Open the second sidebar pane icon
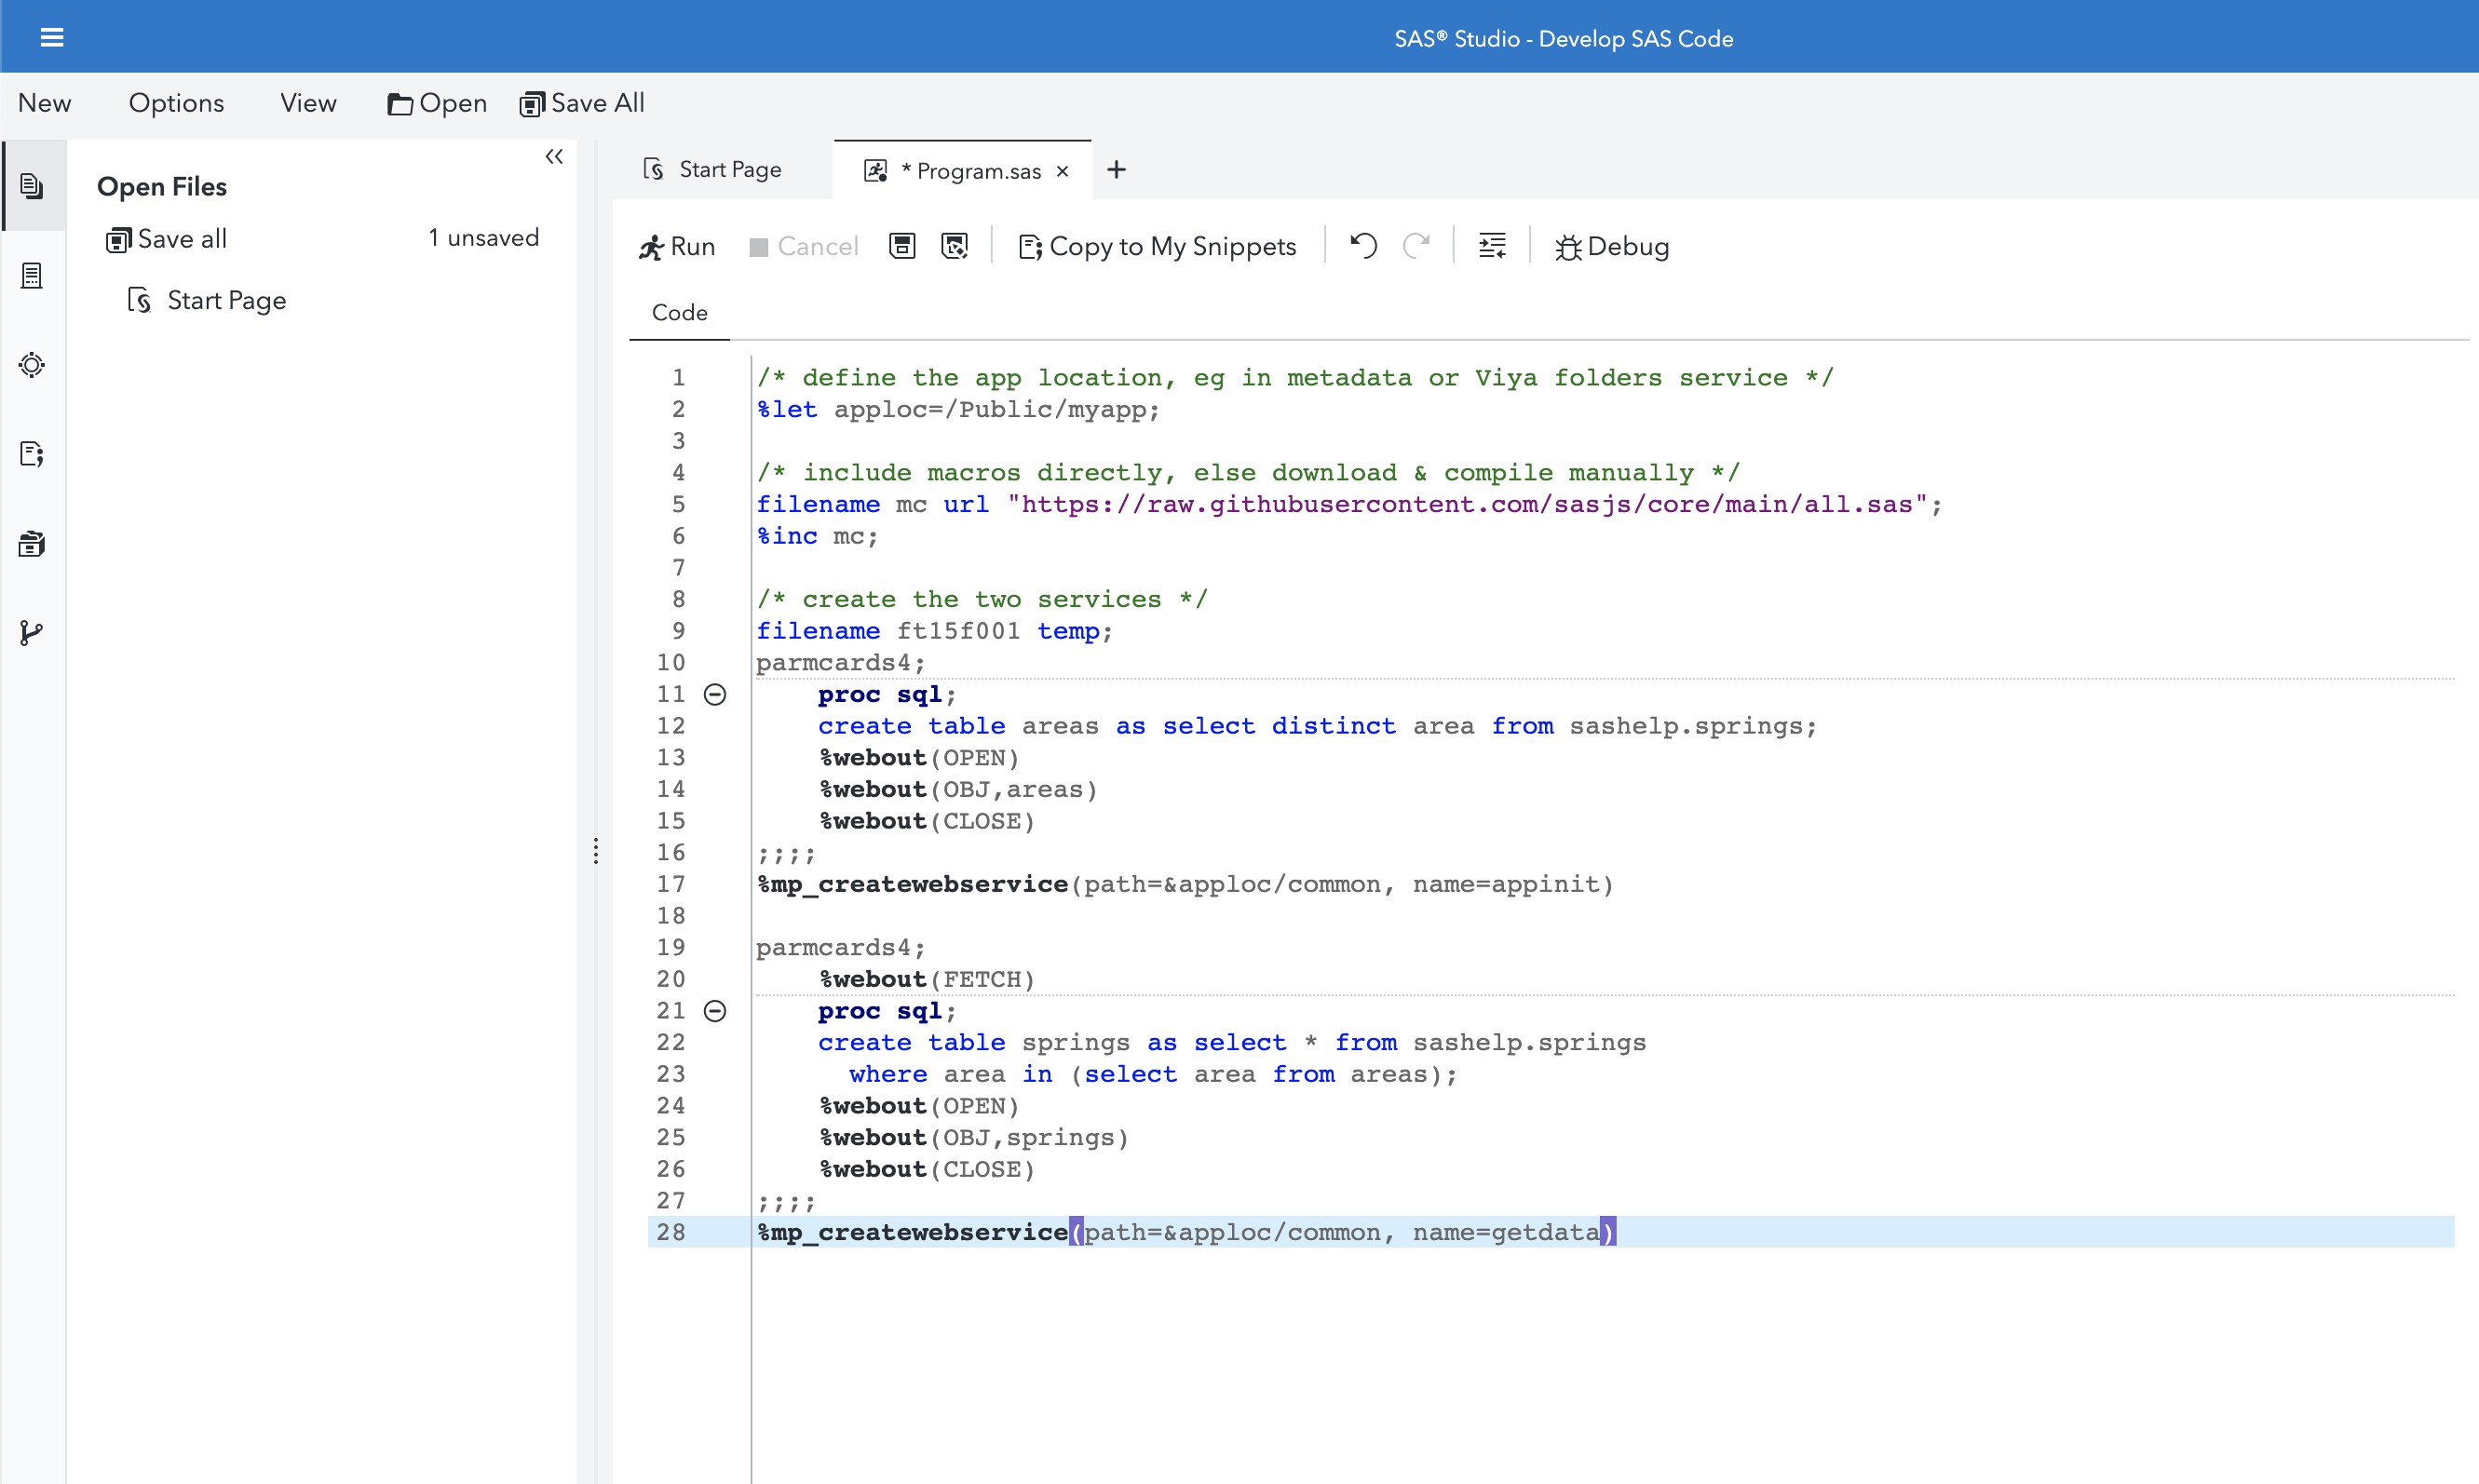This screenshot has height=1484, width=2479. (32, 276)
